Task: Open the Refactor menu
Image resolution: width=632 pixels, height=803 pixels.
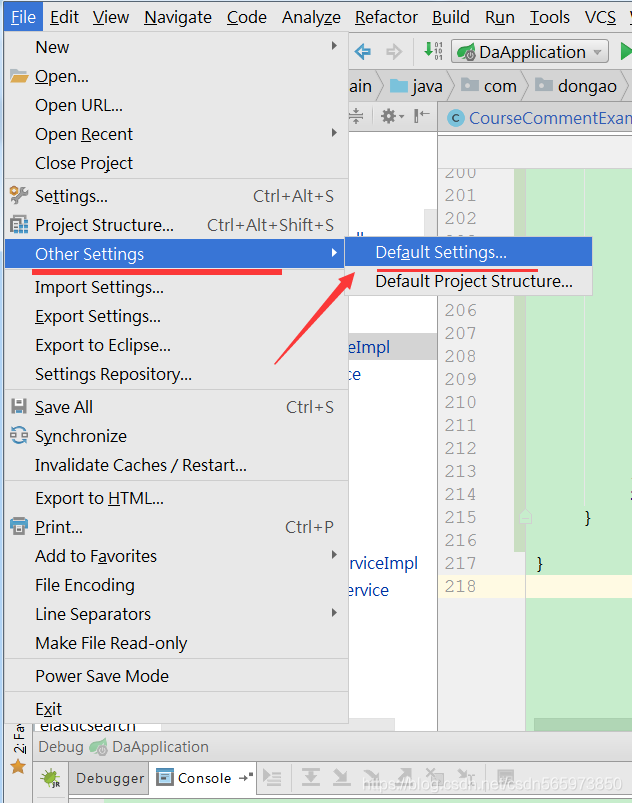Action: coord(386,17)
